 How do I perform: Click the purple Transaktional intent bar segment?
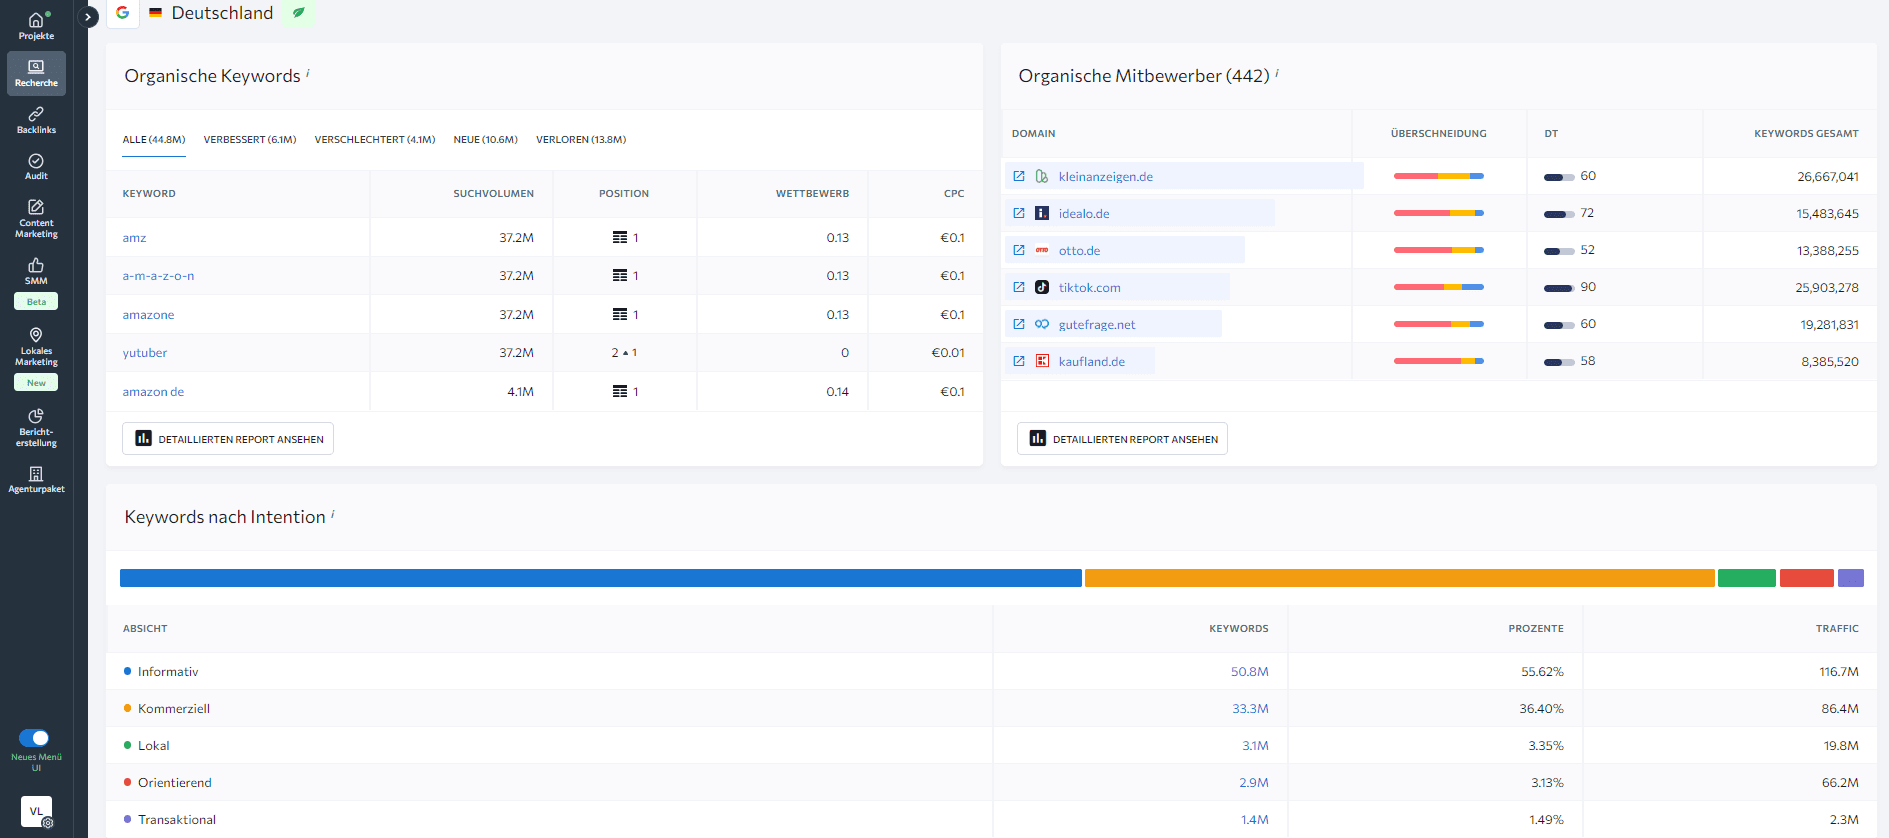(x=1851, y=578)
